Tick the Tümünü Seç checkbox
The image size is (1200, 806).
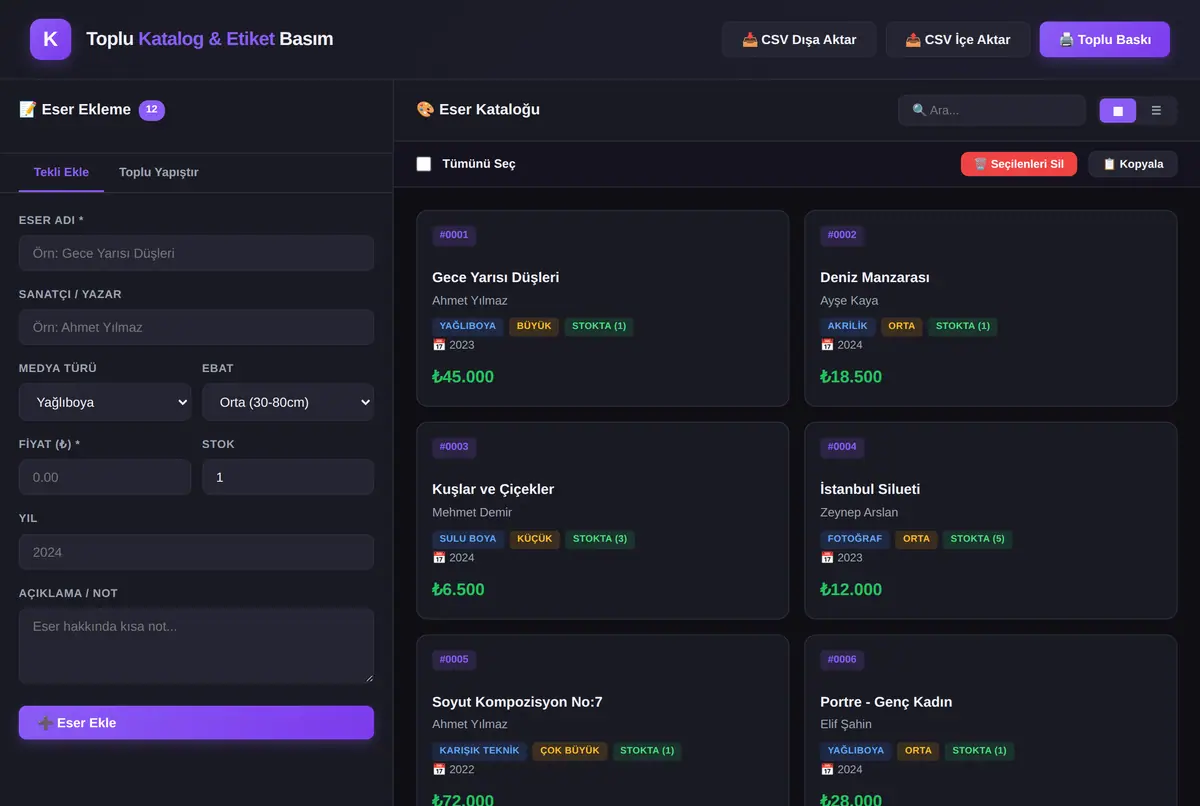(424, 164)
